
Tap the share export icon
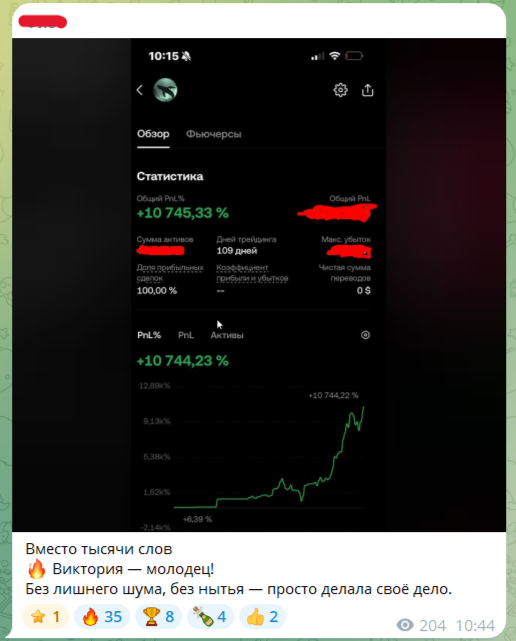tap(368, 90)
